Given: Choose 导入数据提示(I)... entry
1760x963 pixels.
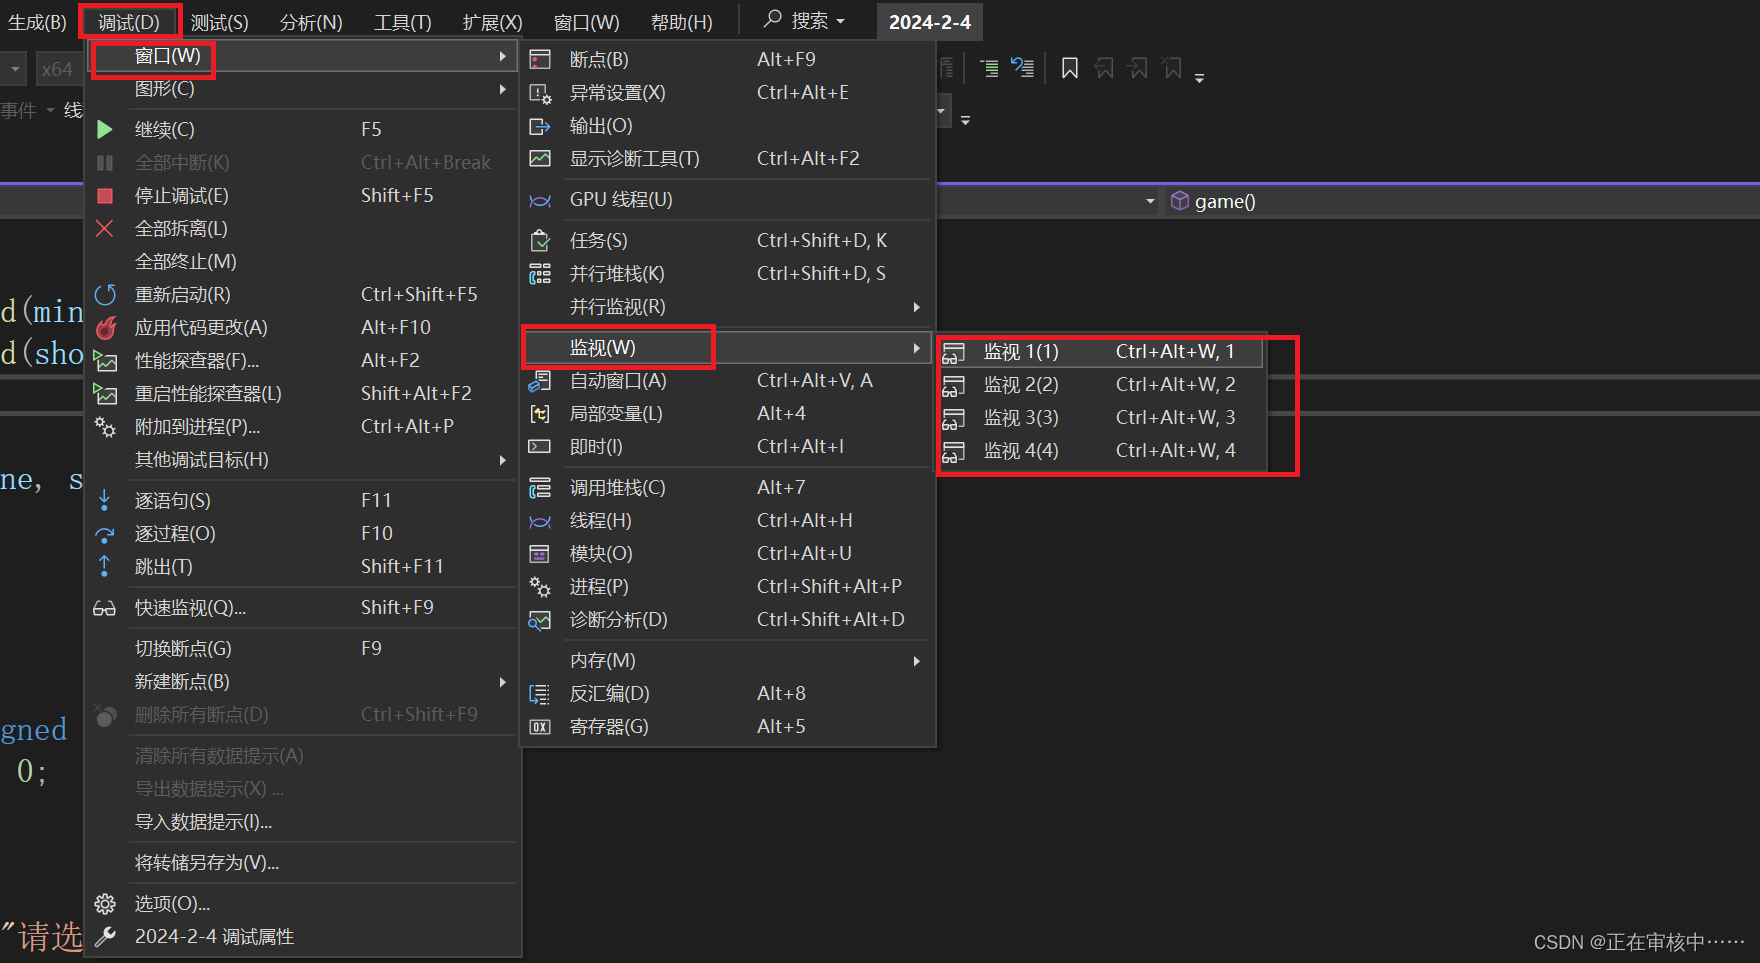Looking at the screenshot, I should (x=302, y=822).
